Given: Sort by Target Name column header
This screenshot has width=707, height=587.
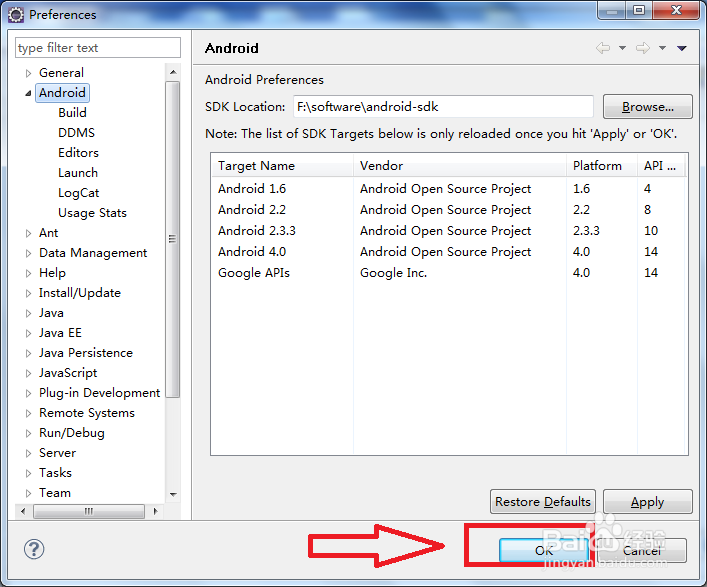Looking at the screenshot, I should click(x=282, y=165).
